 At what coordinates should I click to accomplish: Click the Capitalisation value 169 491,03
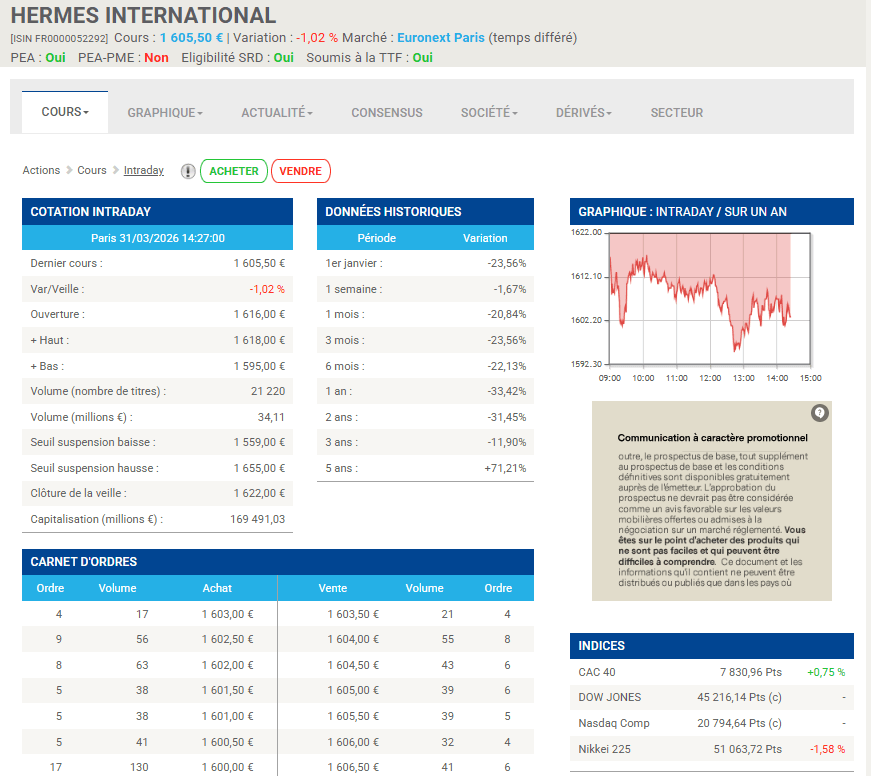257,519
